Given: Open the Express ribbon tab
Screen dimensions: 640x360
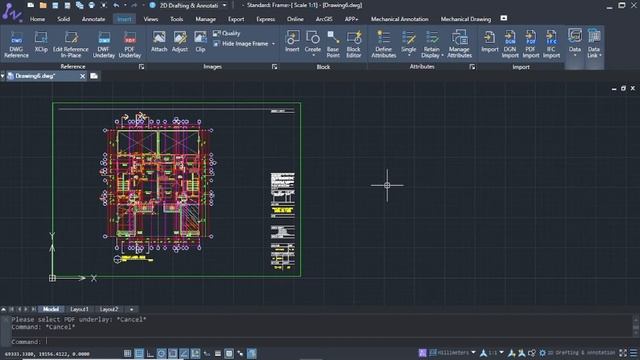Looking at the screenshot, I should click(x=265, y=19).
